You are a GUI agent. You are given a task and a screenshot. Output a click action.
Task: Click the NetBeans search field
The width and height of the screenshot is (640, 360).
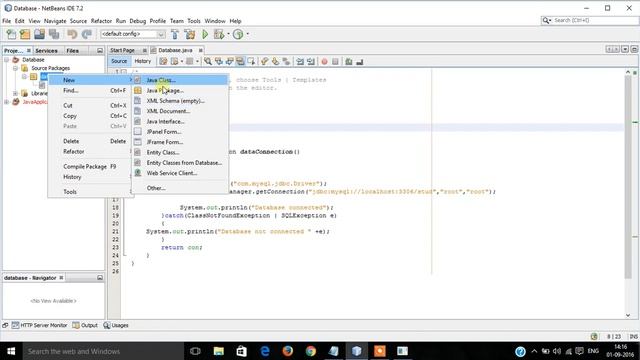click(589, 20)
